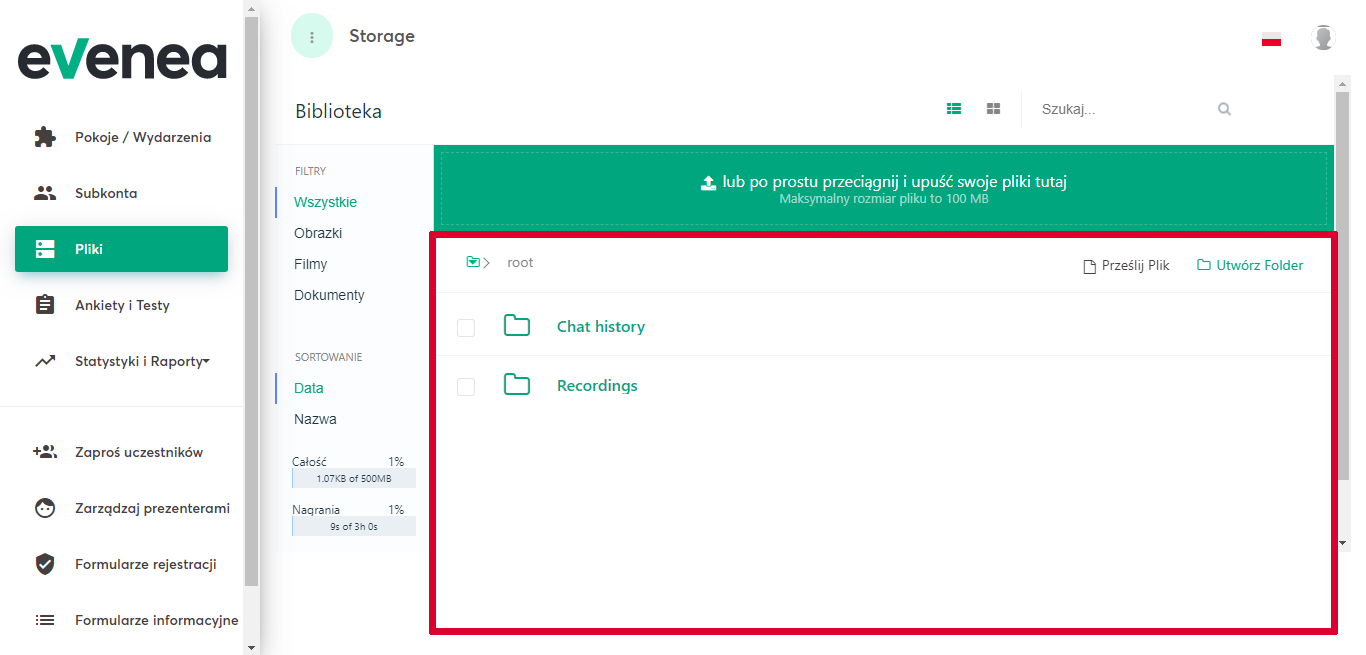This screenshot has width=1366, height=655.
Task: Open Formularze informacyjne
Action: click(157, 620)
